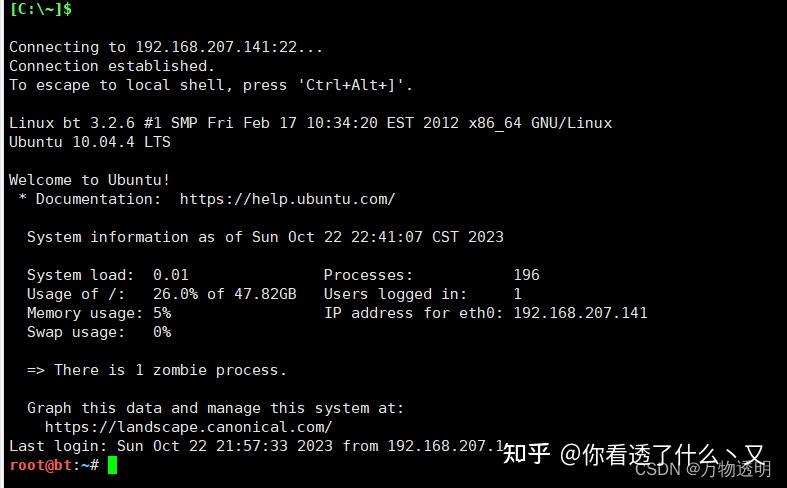Click the Swap usage 0% value
787x488 pixels.
point(162,332)
